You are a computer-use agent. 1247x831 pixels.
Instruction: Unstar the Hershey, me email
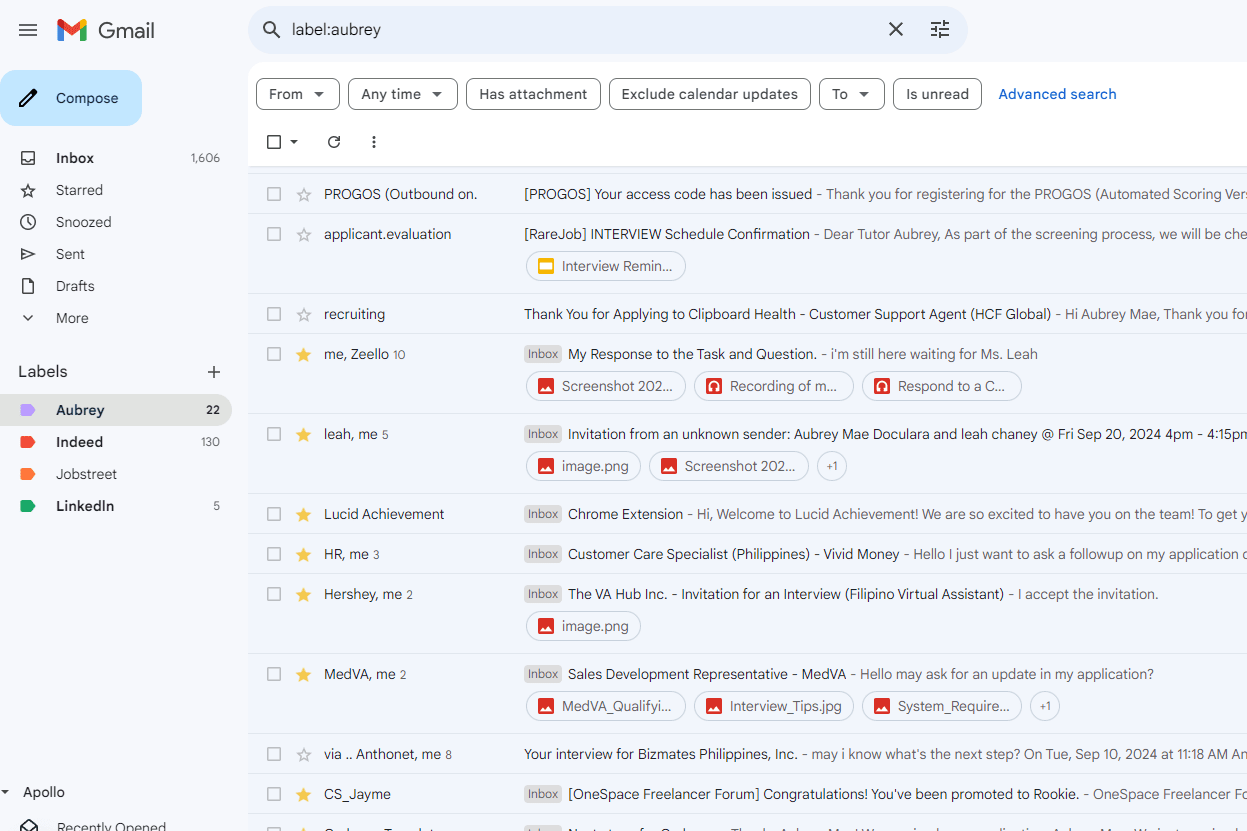pyautogui.click(x=304, y=594)
